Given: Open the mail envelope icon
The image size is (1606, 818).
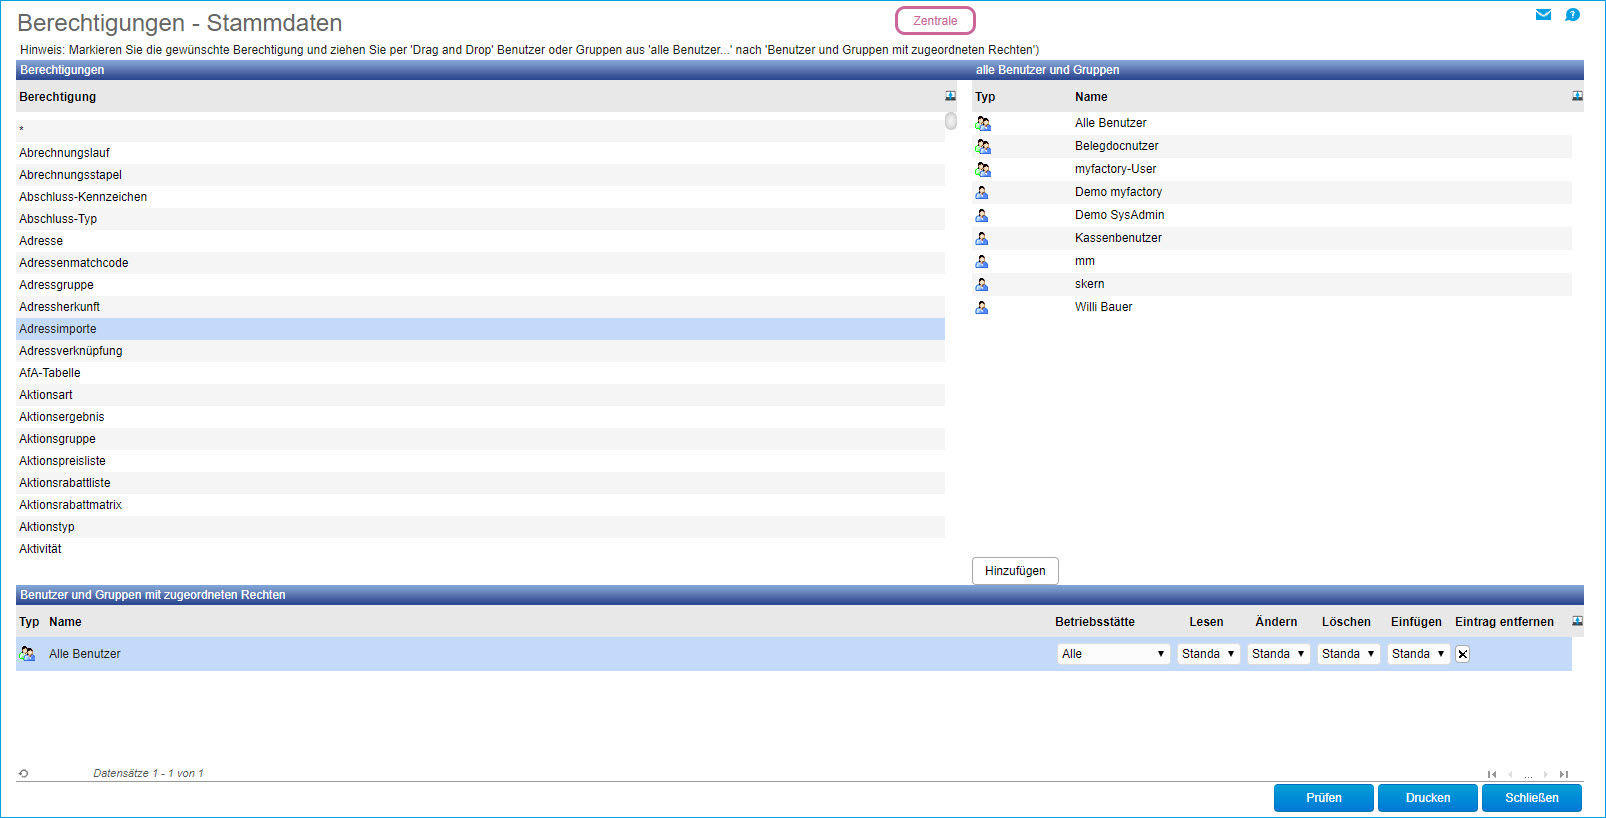Looking at the screenshot, I should coord(1543,15).
